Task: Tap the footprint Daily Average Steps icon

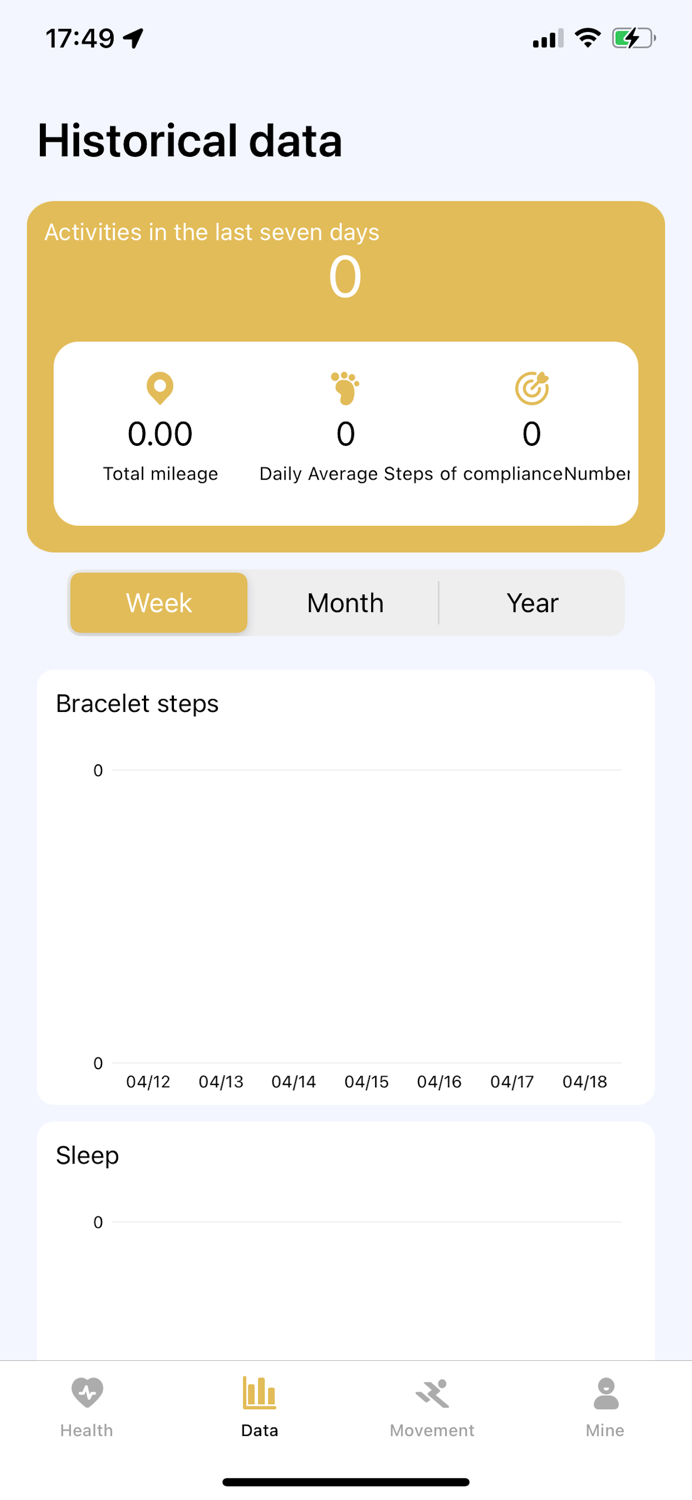Action: [x=345, y=388]
